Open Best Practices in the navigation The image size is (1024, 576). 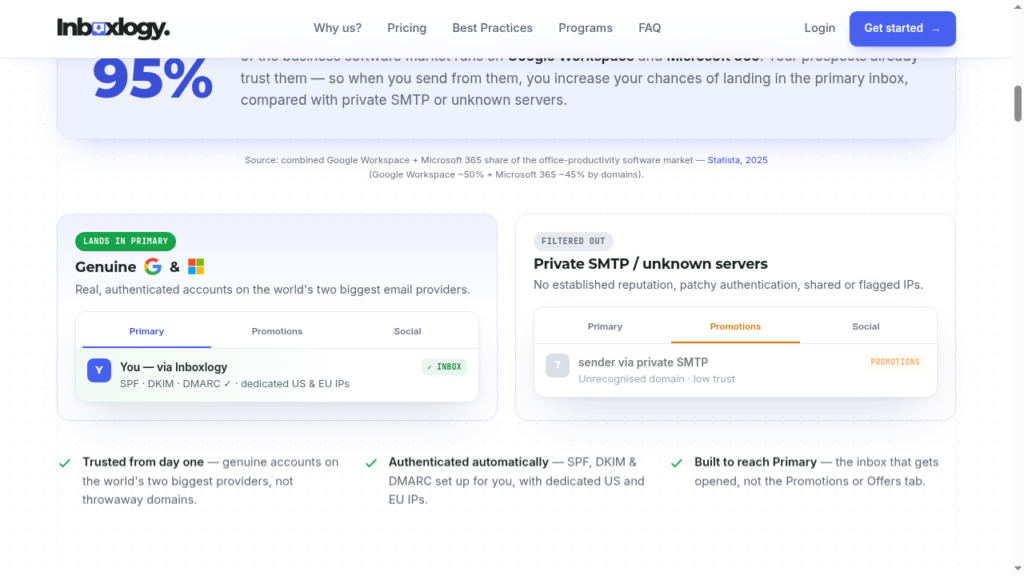click(492, 28)
